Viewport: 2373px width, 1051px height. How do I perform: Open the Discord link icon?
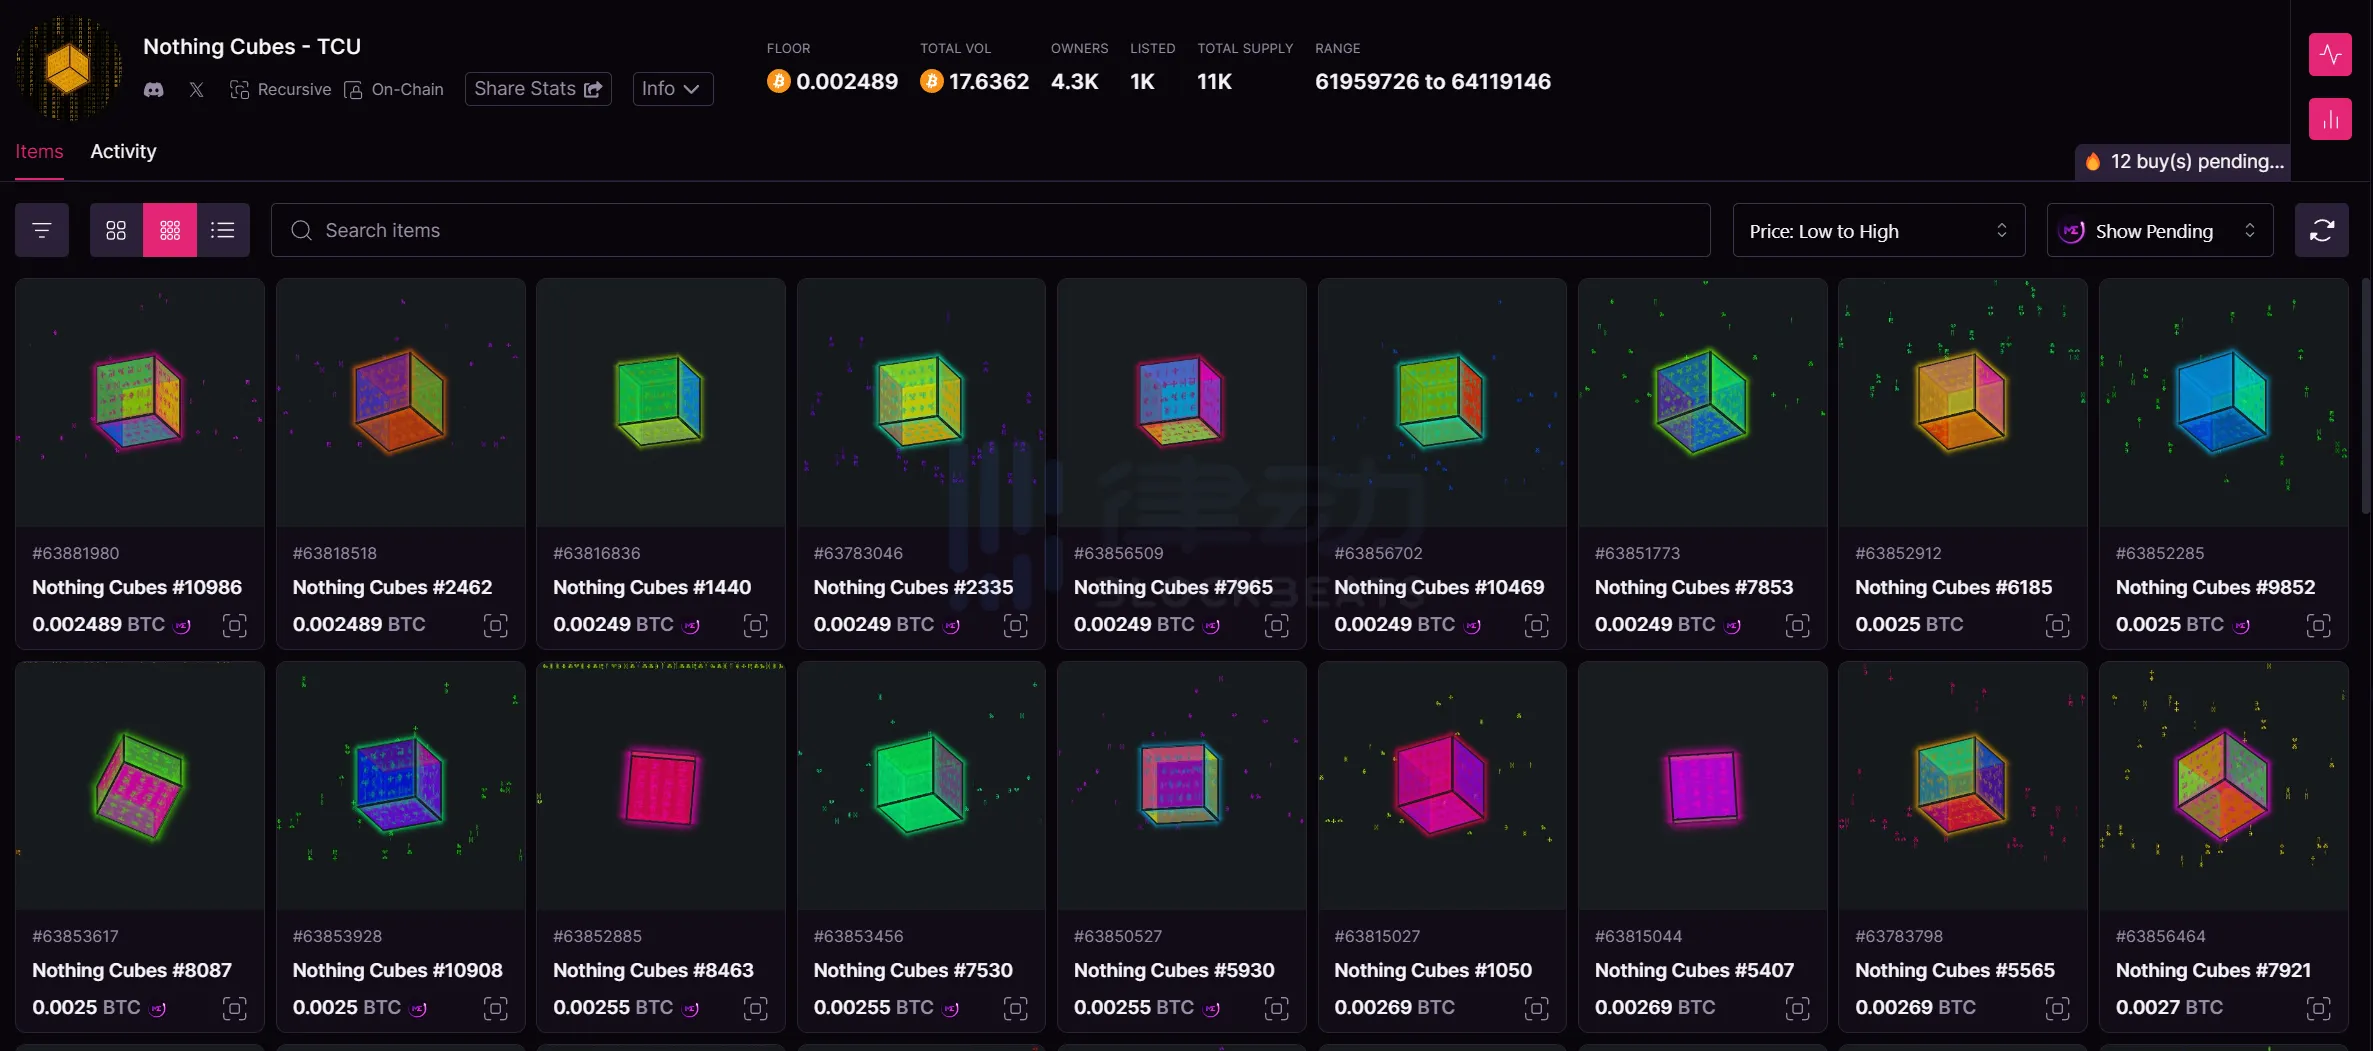click(x=154, y=90)
